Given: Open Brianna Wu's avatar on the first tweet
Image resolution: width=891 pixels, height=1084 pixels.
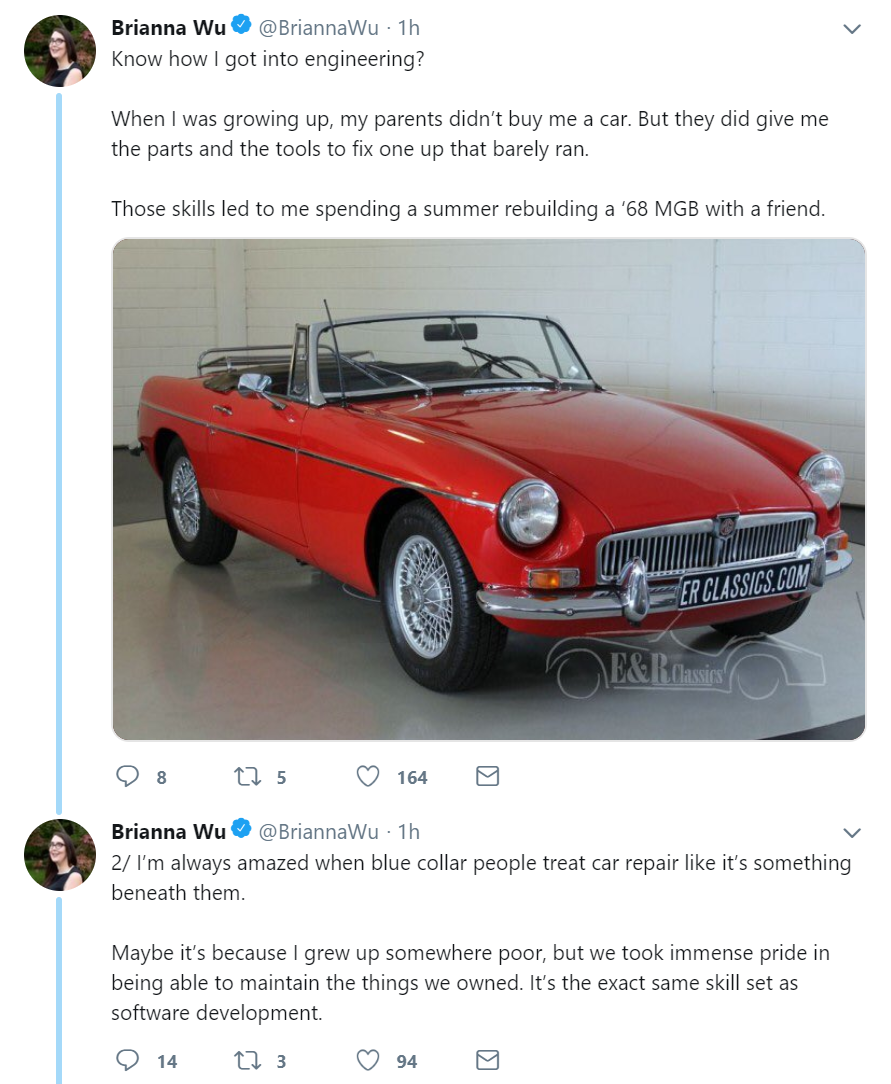Looking at the screenshot, I should [x=59, y=50].
